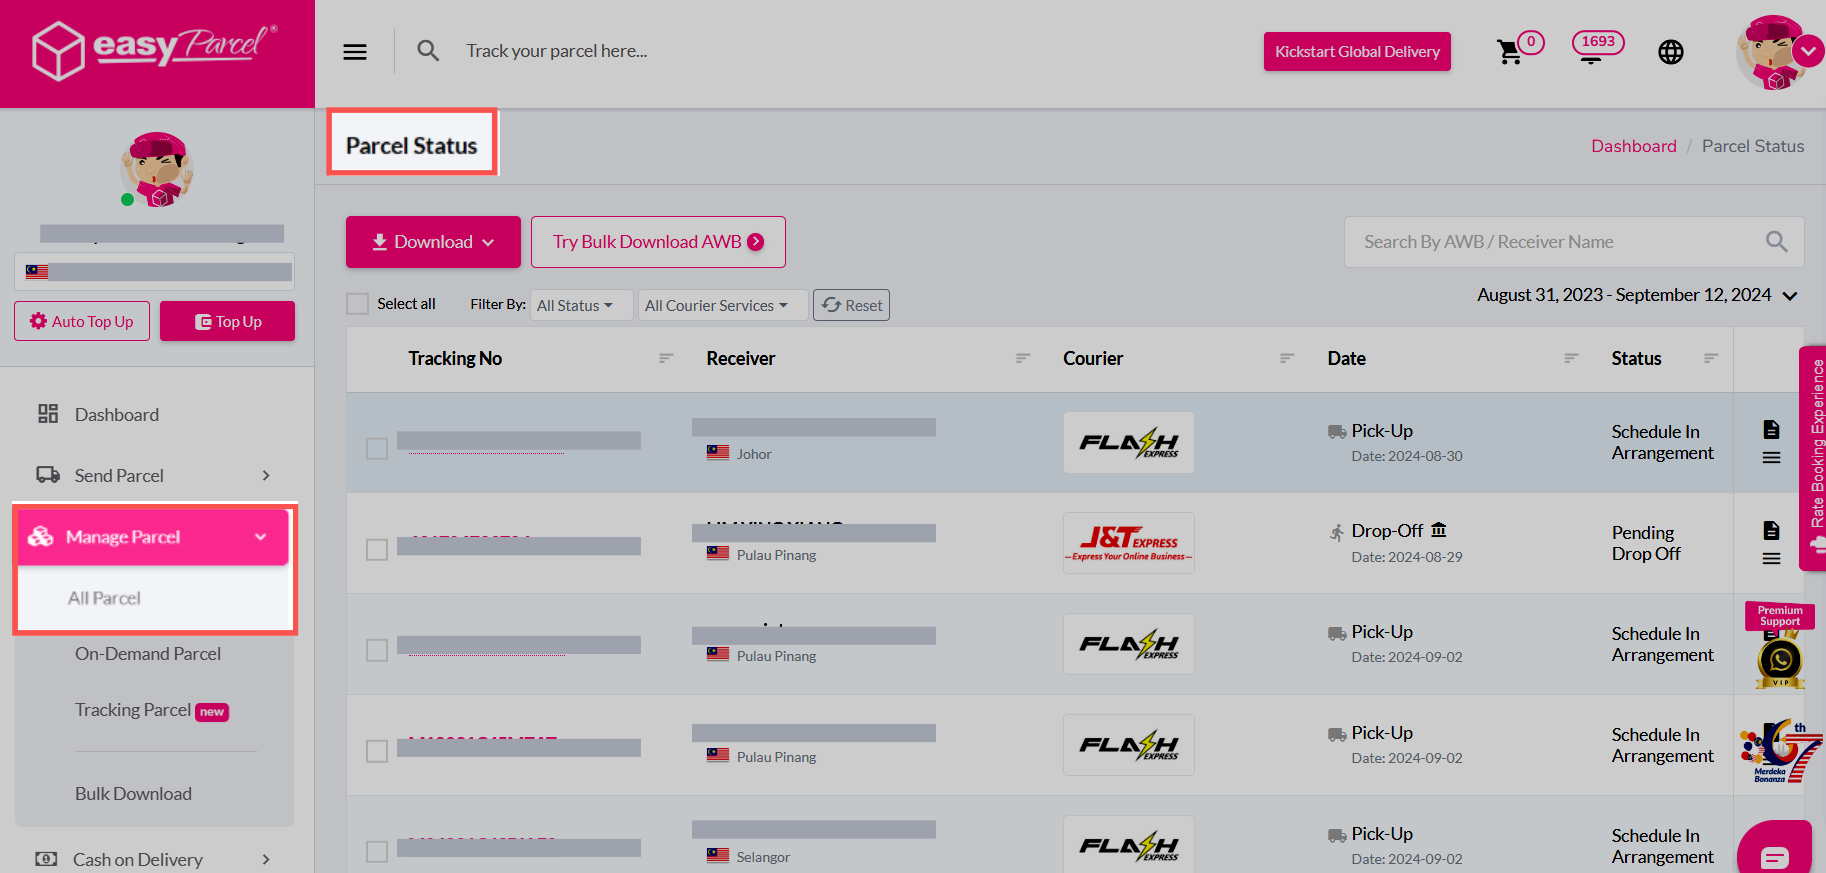The height and width of the screenshot is (873, 1826).
Task: Open the All Status filter dropdown
Action: (x=582, y=305)
